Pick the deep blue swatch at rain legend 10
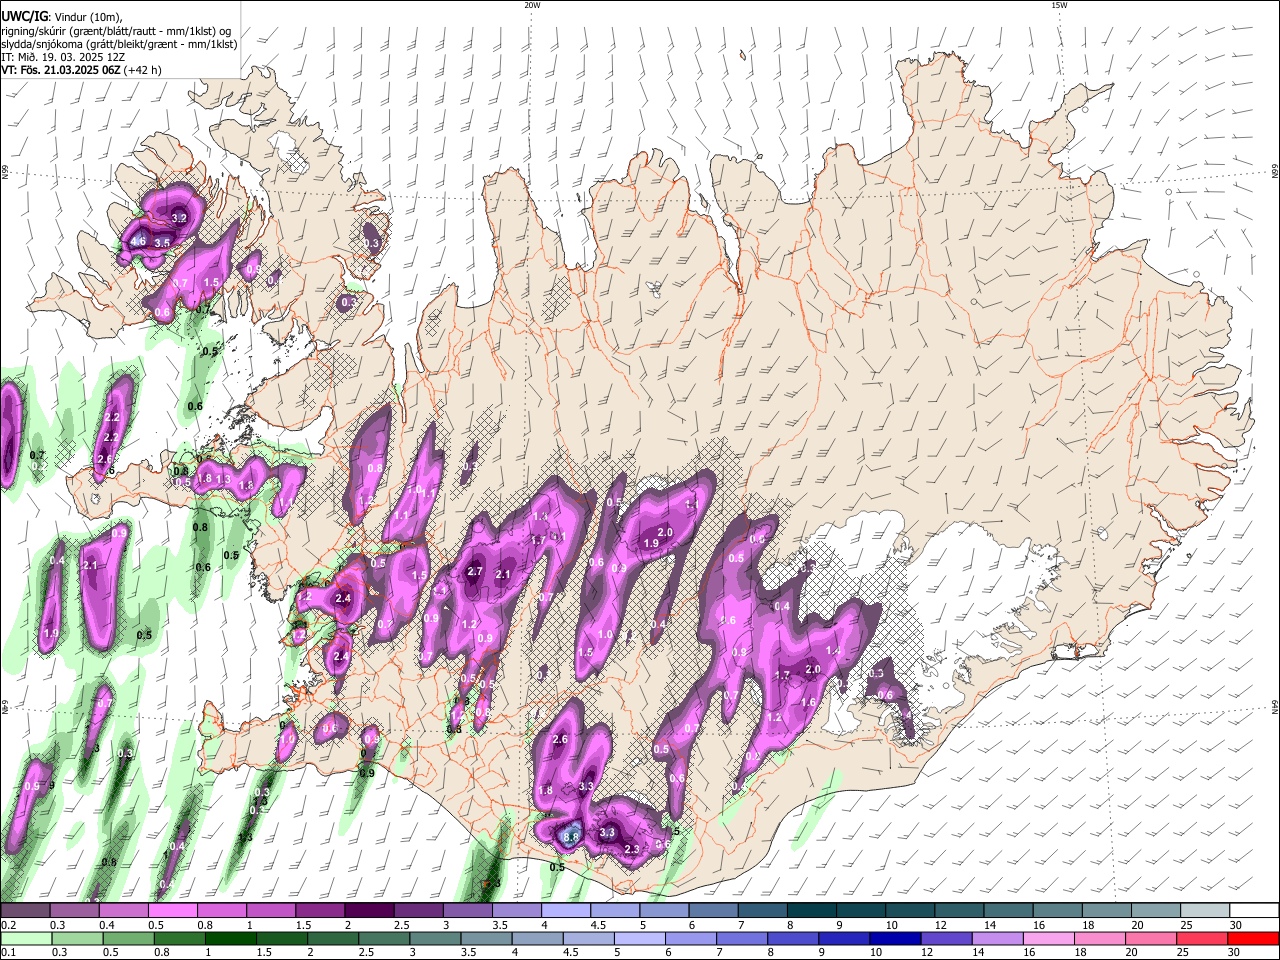The width and height of the screenshot is (1280, 960). (895, 938)
